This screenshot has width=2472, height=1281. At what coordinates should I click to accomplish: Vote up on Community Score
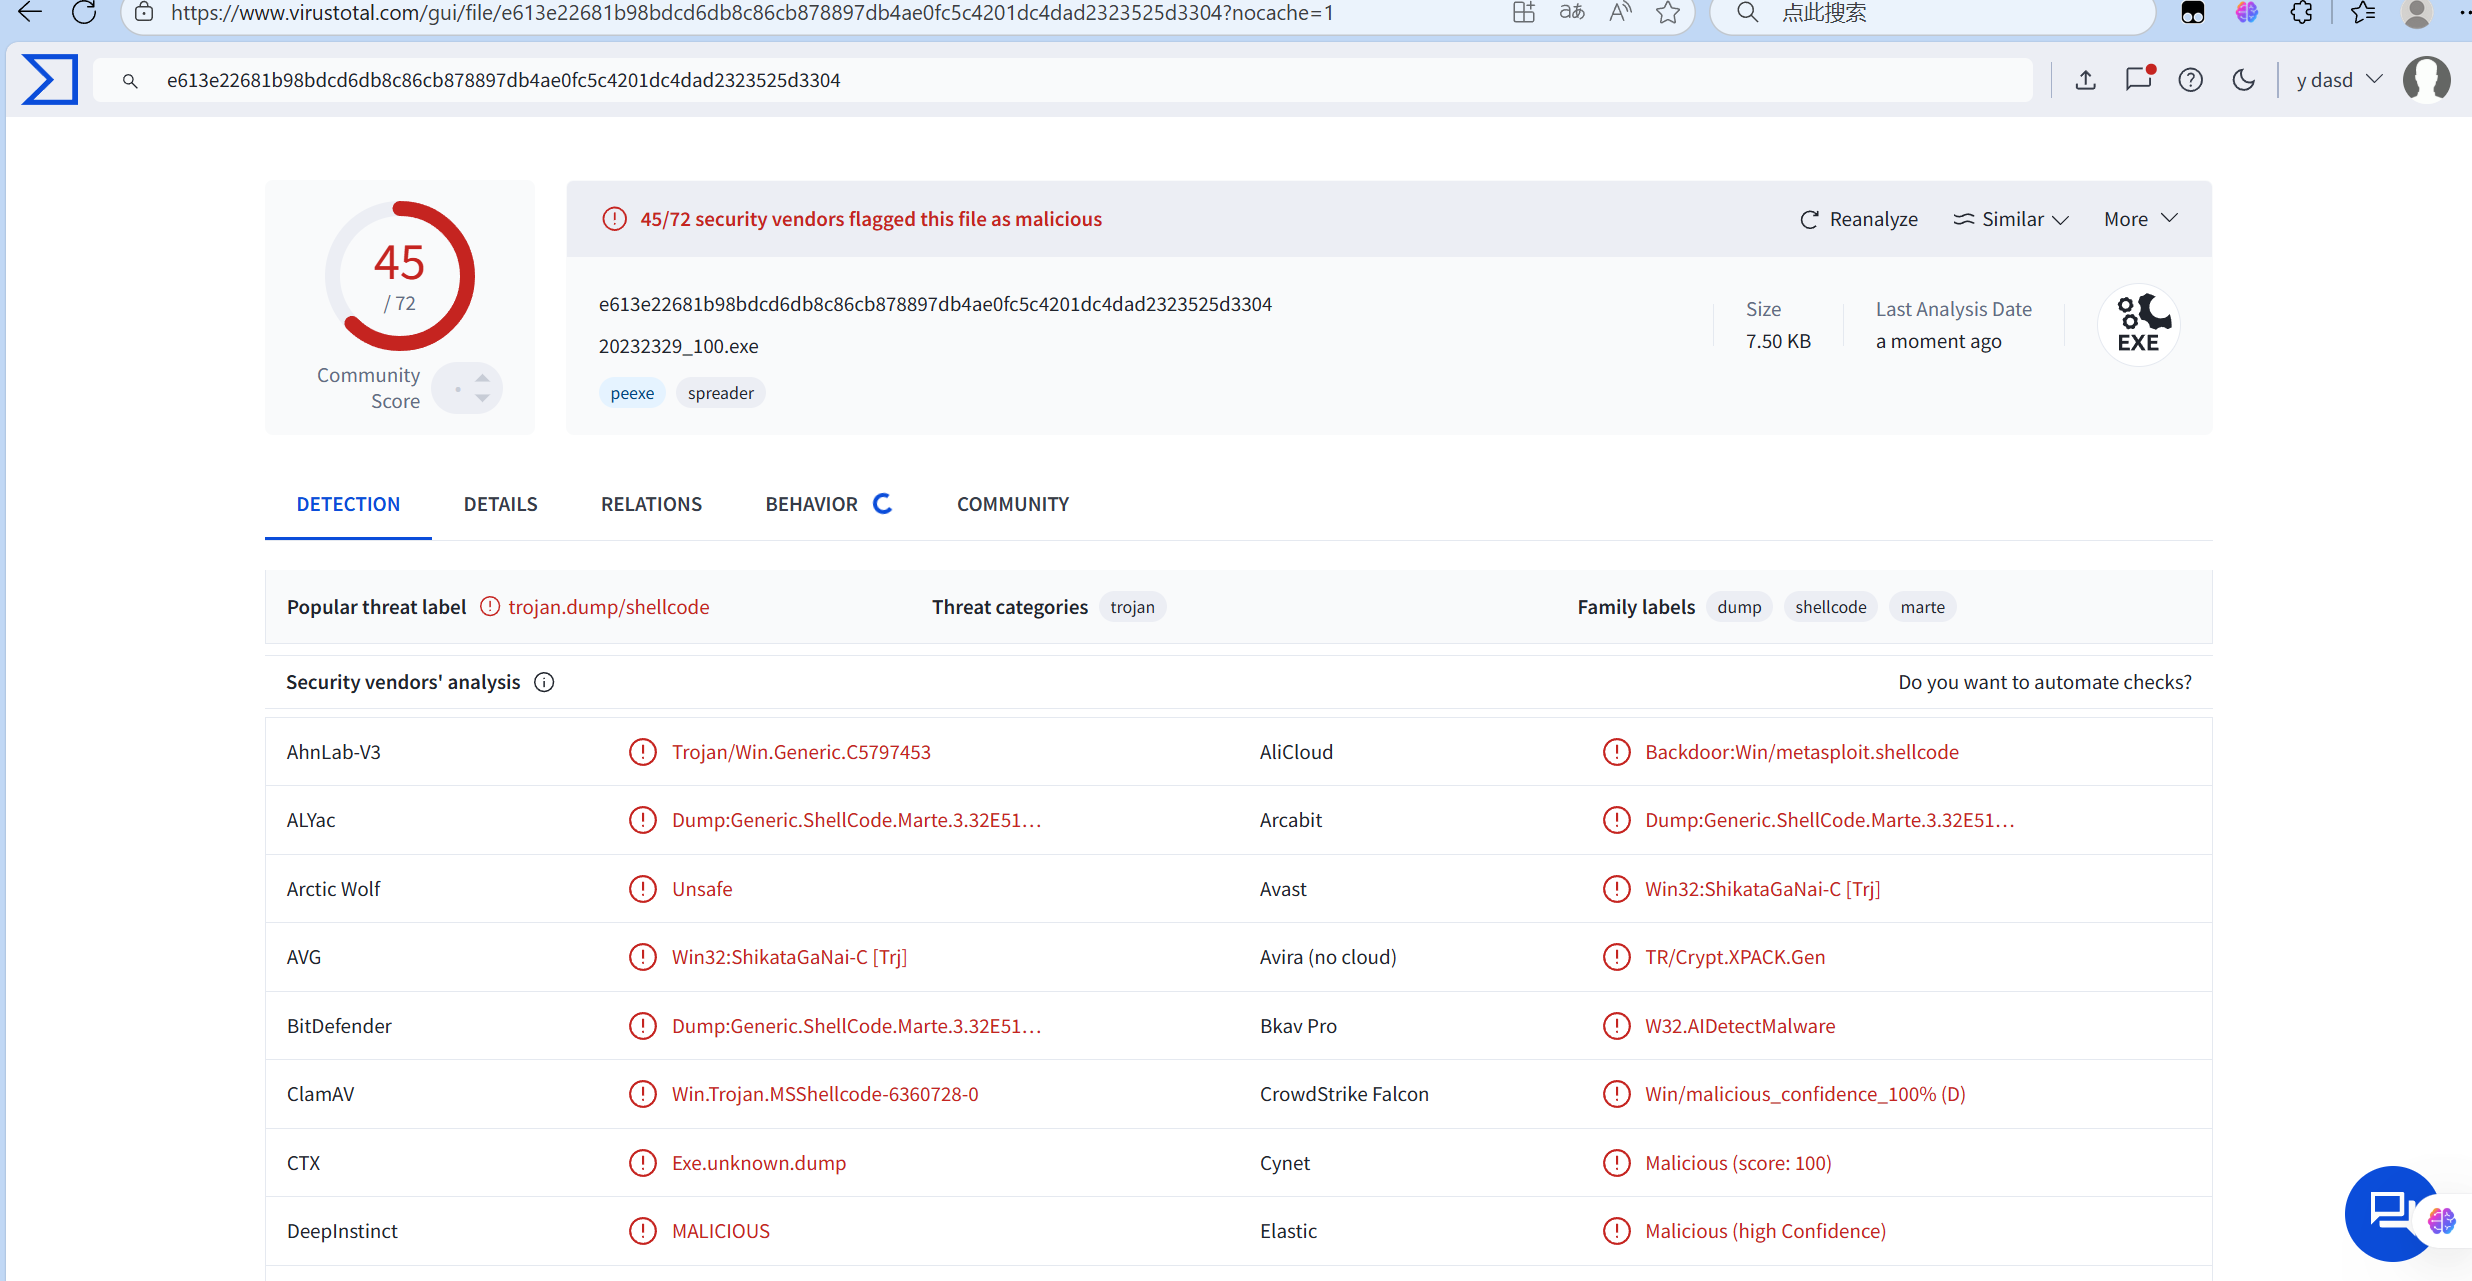[483, 377]
